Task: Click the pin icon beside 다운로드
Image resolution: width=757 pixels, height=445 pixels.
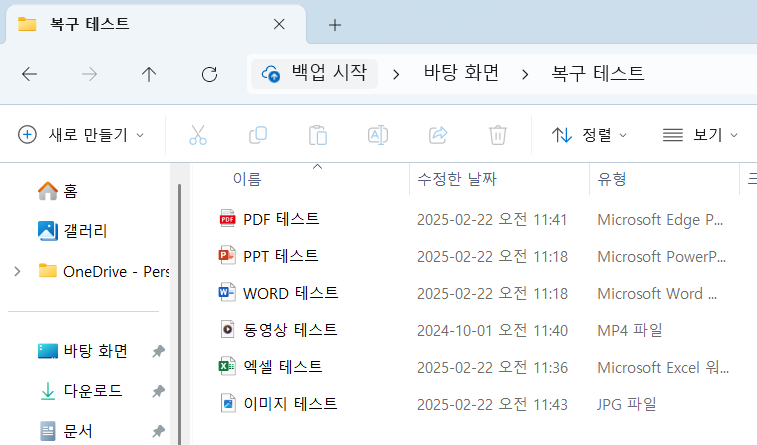Action: point(158,391)
